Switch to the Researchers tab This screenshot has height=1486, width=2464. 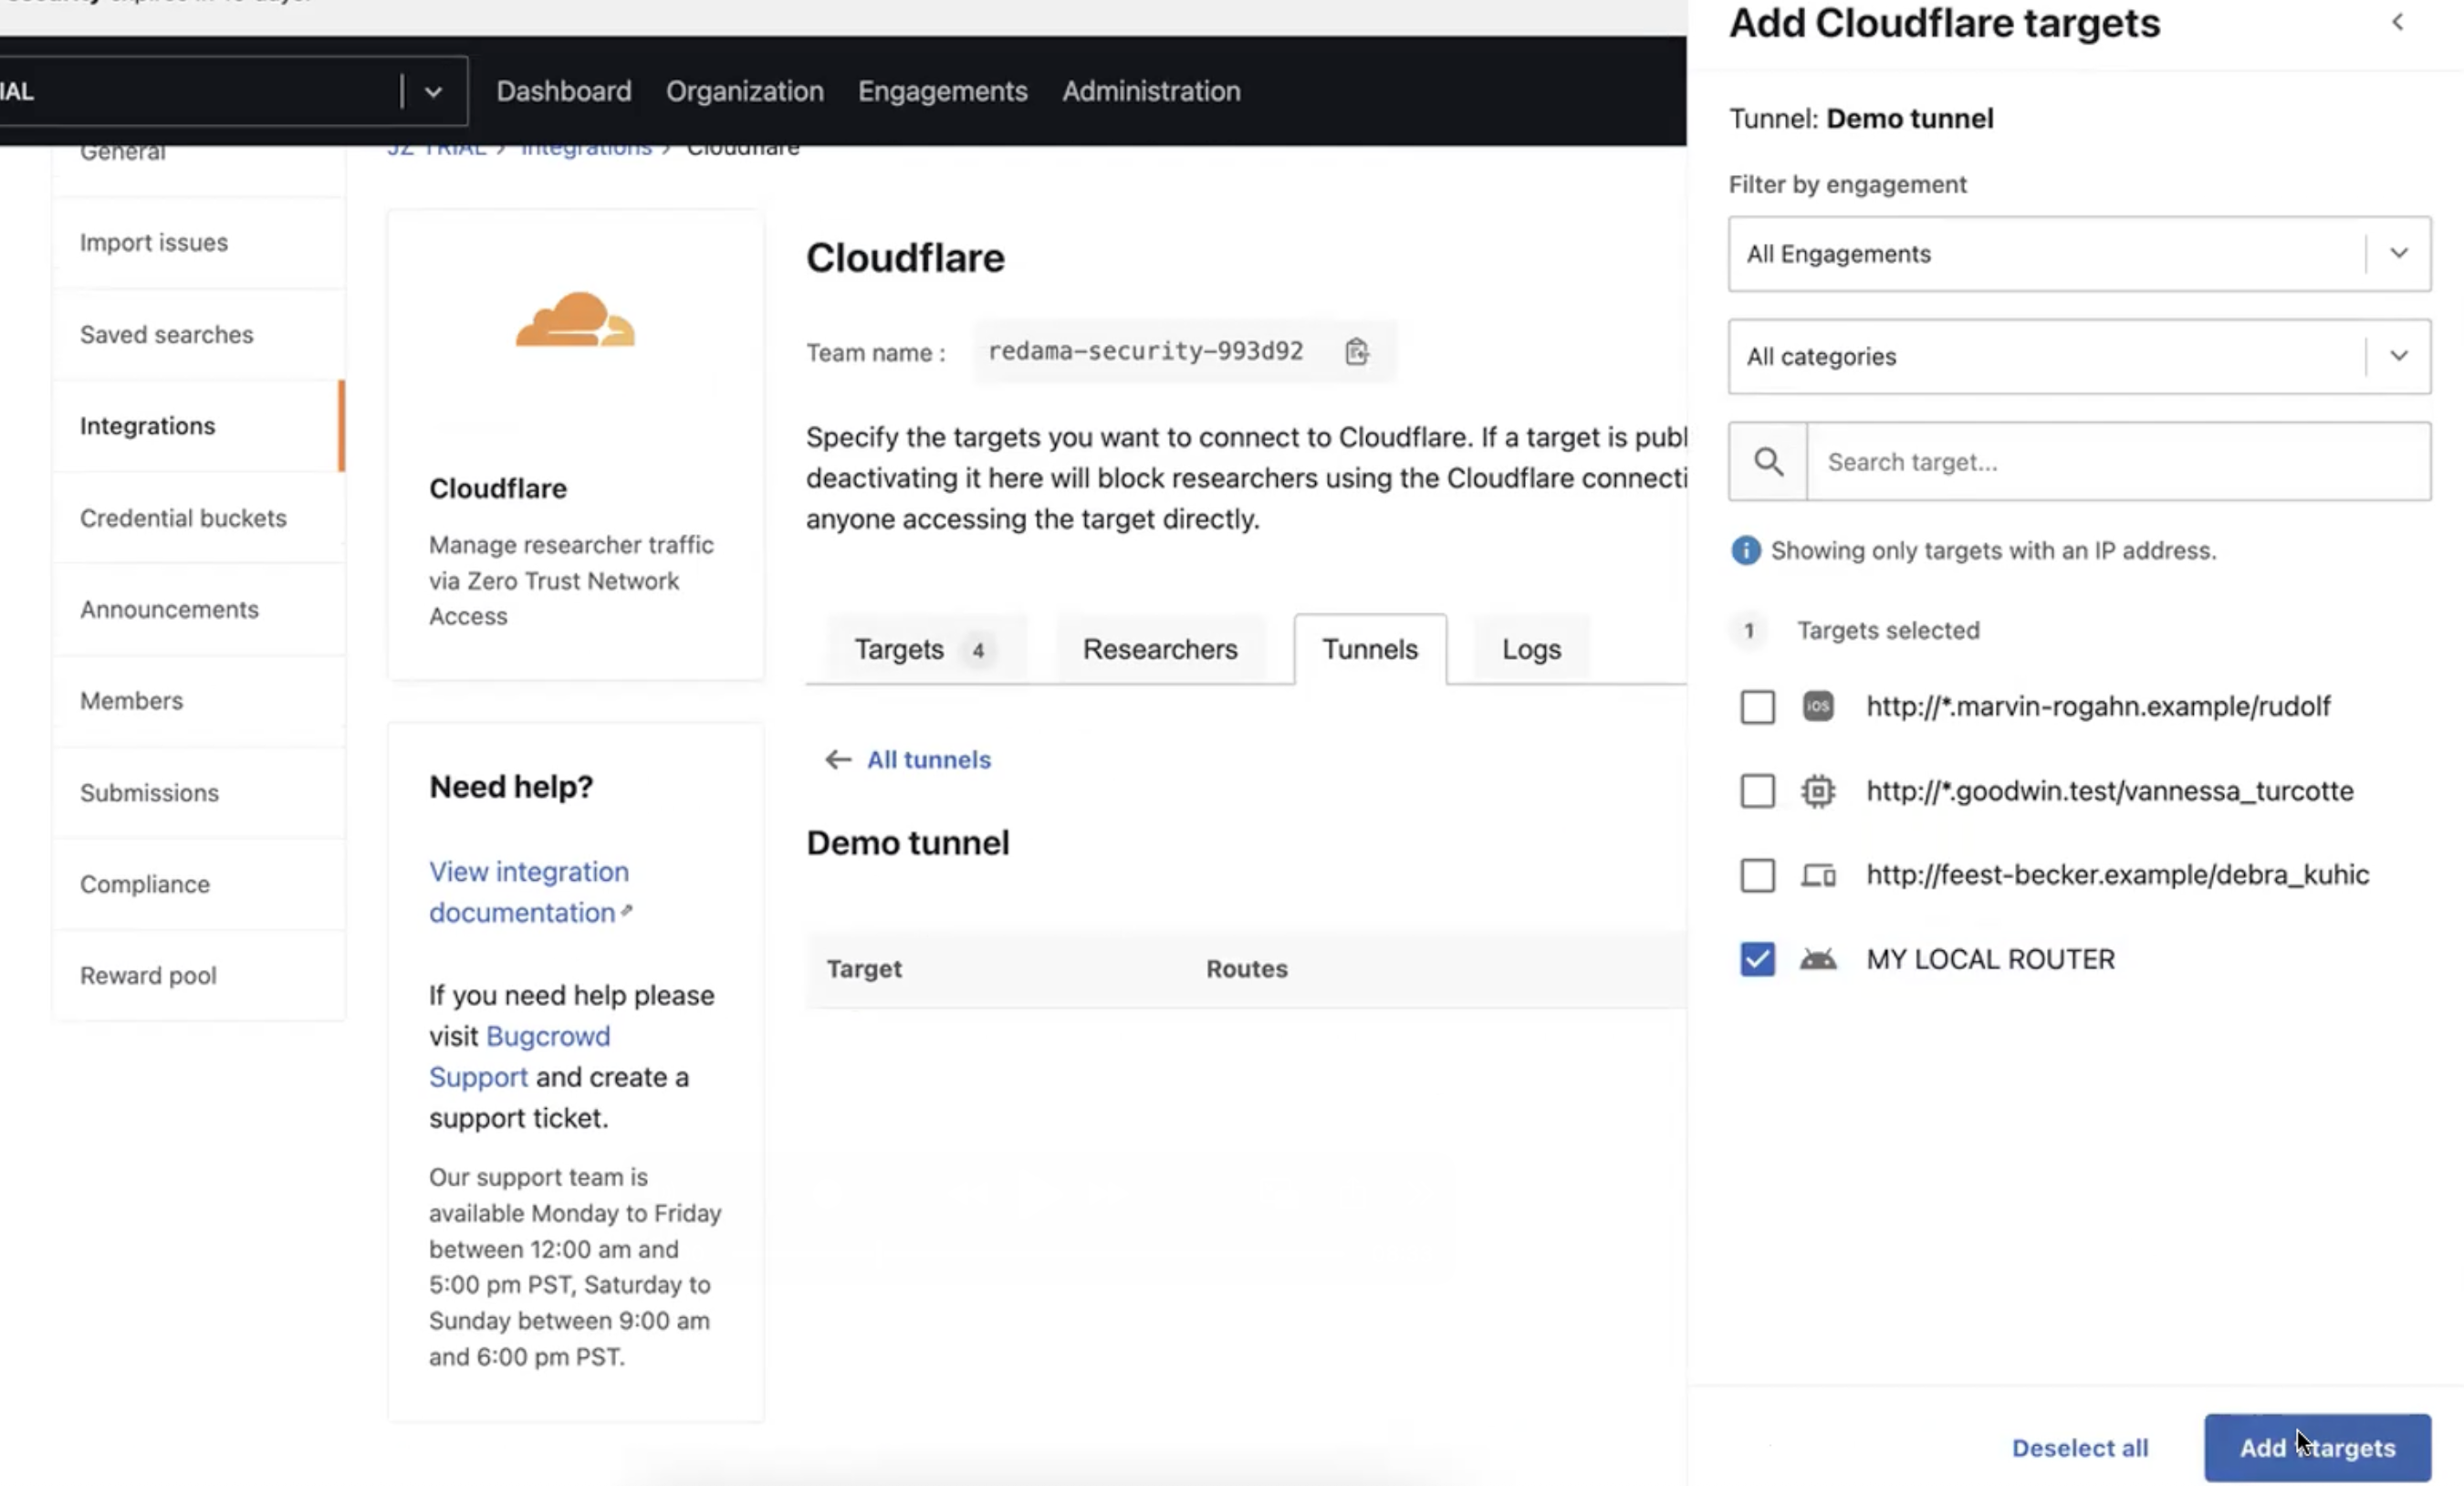(1160, 649)
